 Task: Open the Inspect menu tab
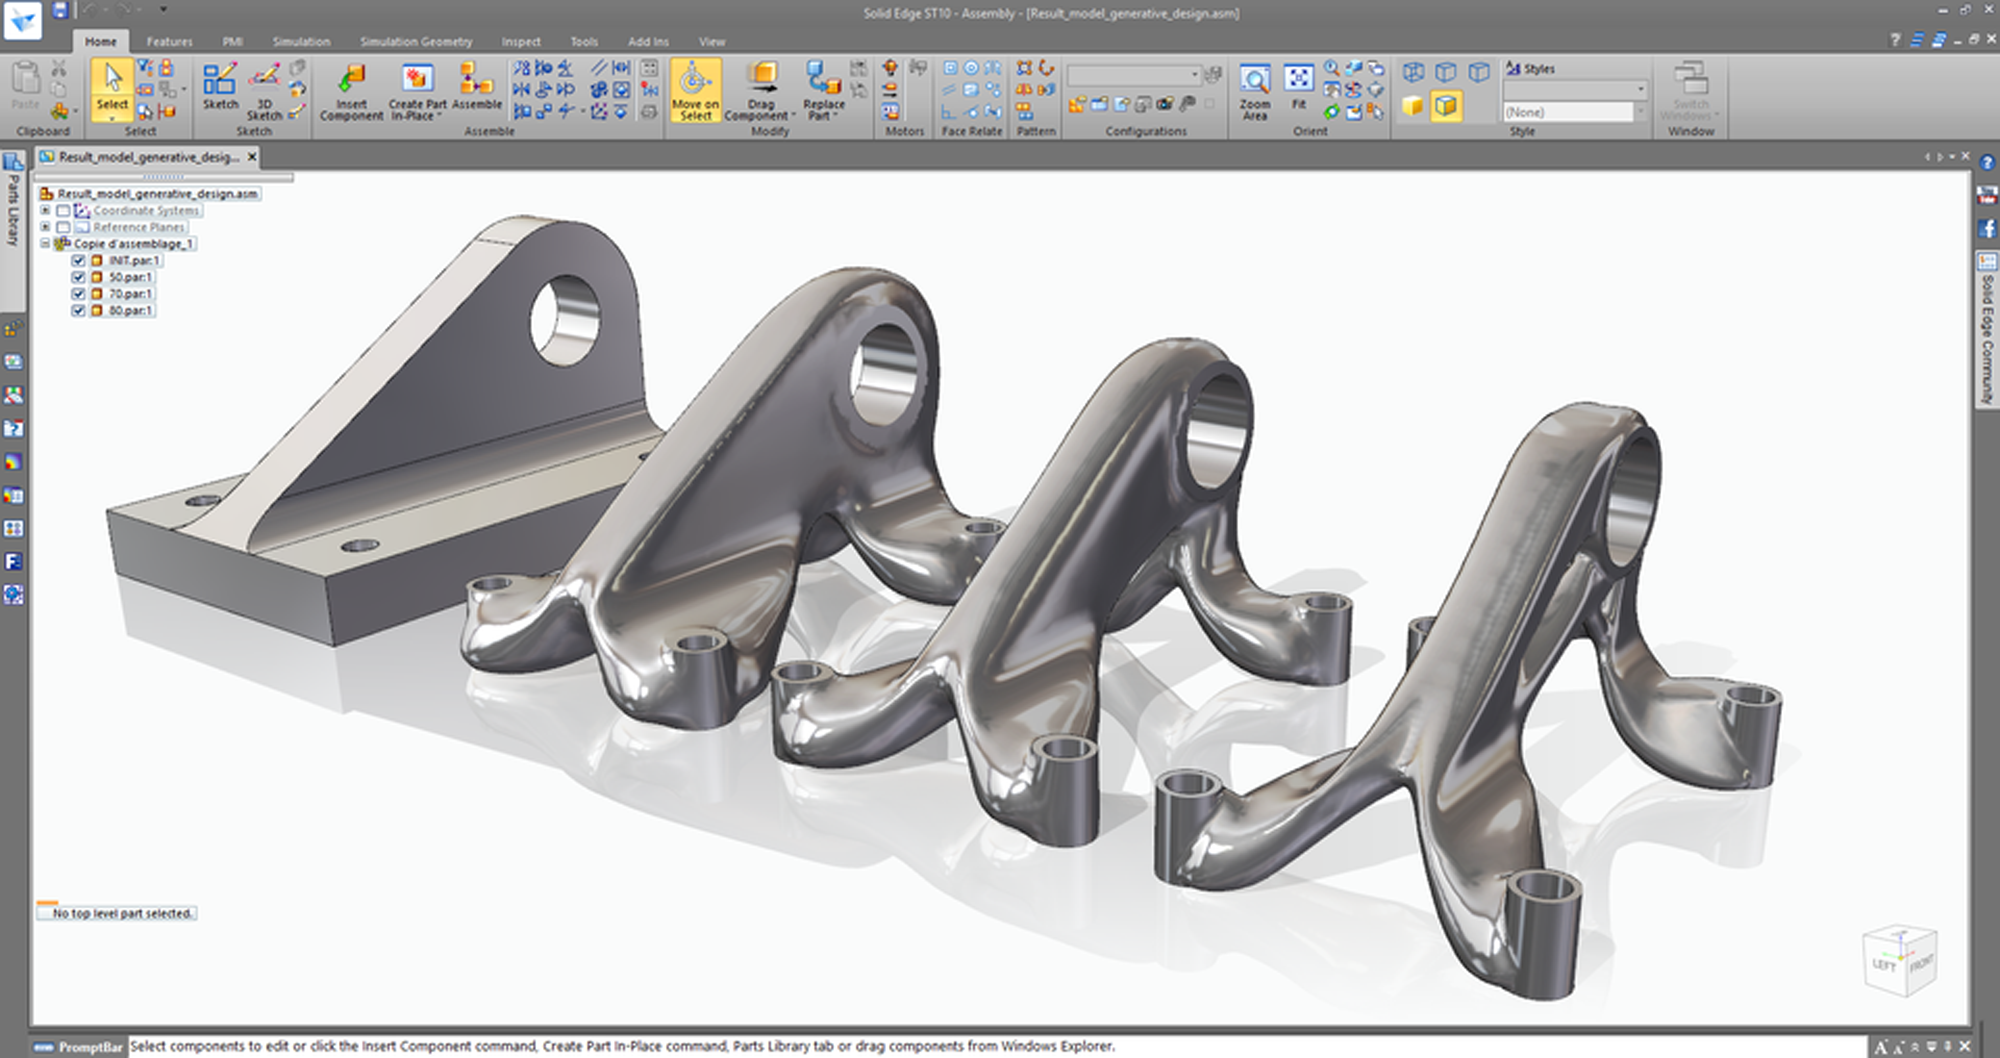coord(521,41)
